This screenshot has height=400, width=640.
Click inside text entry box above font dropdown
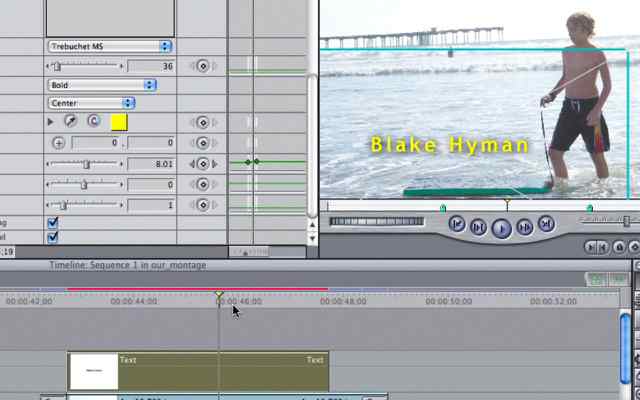coord(110,18)
